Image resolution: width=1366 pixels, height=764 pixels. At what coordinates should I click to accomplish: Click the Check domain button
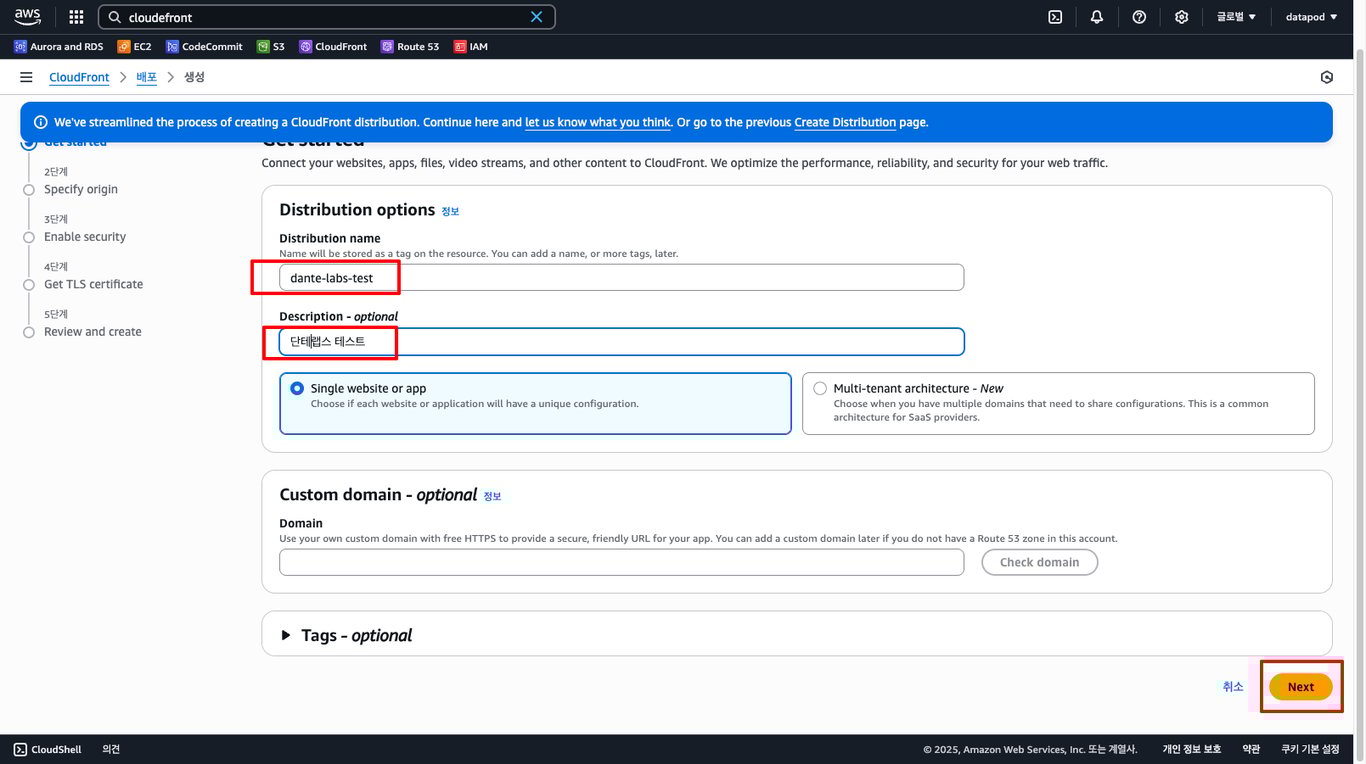click(x=1039, y=562)
